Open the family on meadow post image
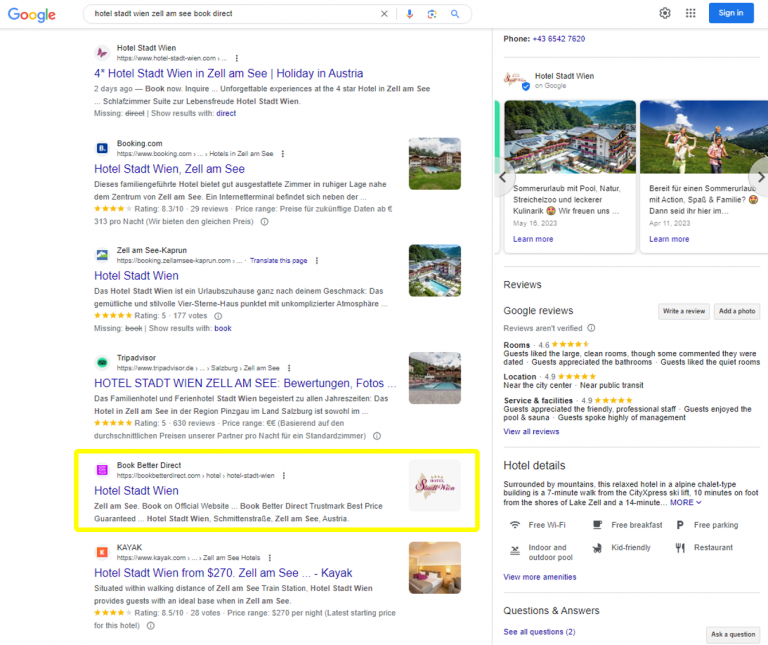Screen dimensions: 768x645 [x=704, y=137]
